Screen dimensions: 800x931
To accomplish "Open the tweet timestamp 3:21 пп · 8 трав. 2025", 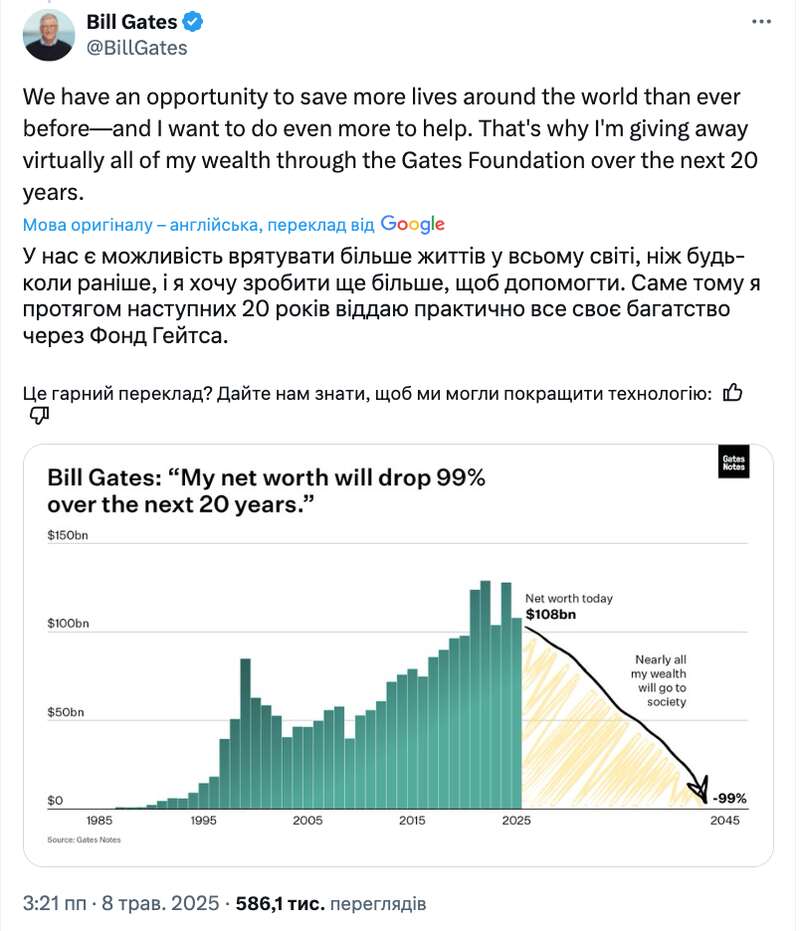I will (x=120, y=903).
